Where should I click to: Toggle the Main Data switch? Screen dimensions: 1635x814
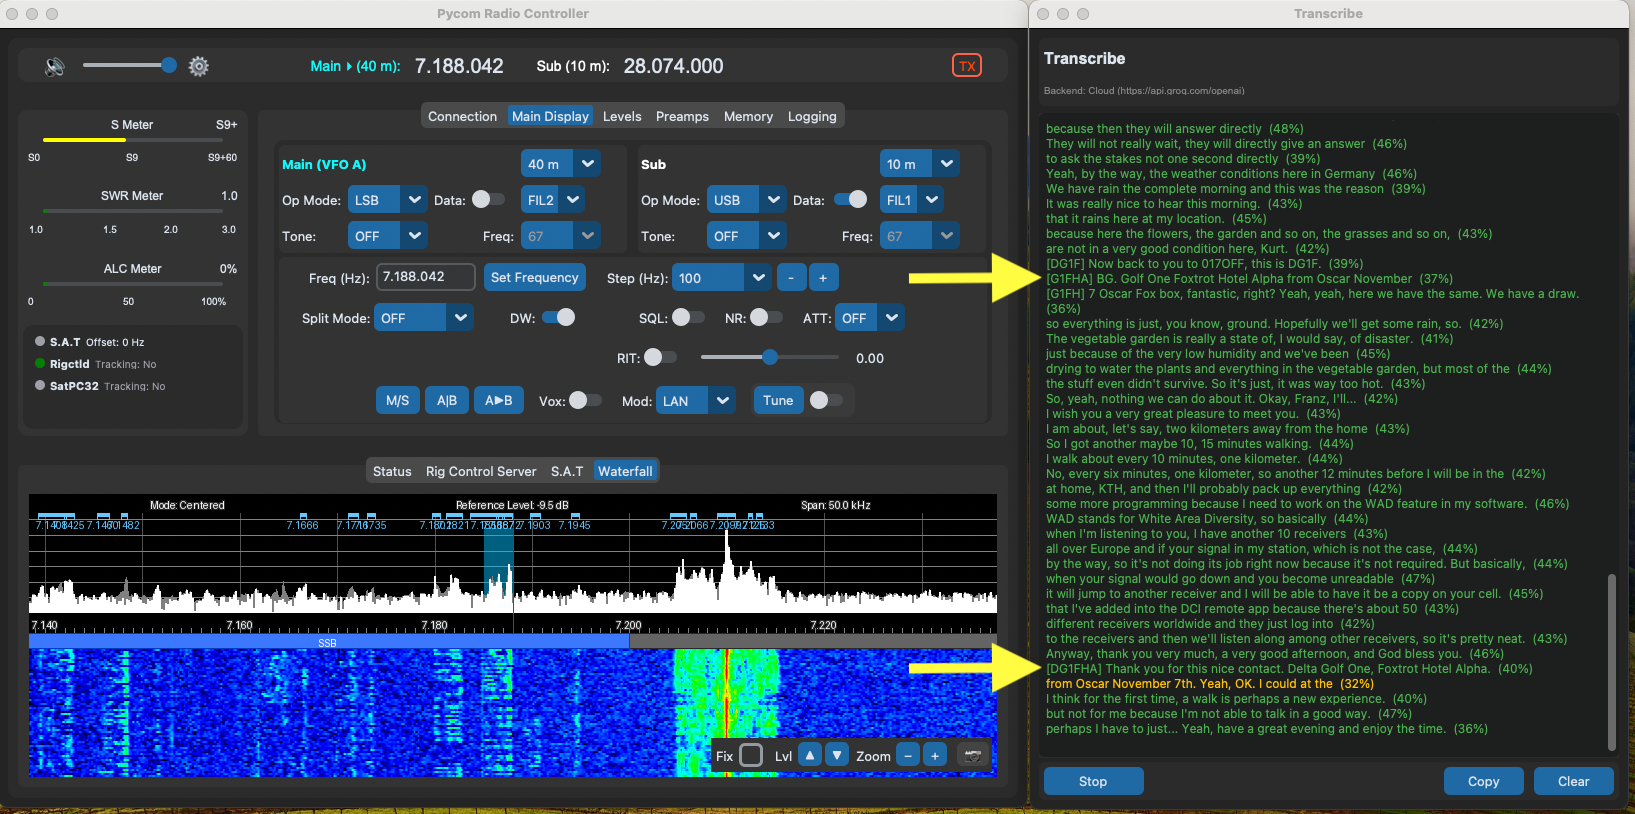coord(488,199)
